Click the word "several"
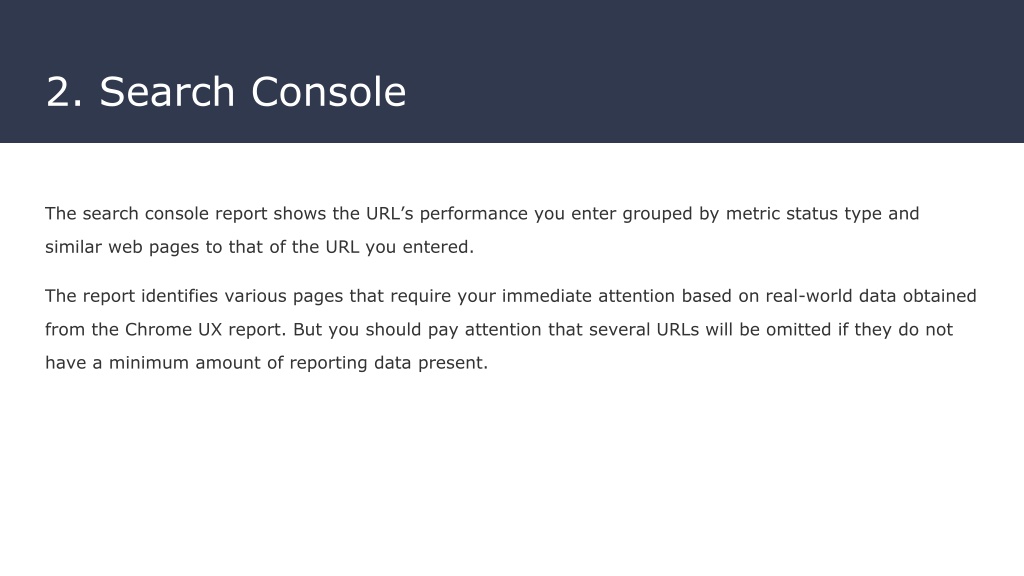 [619, 329]
